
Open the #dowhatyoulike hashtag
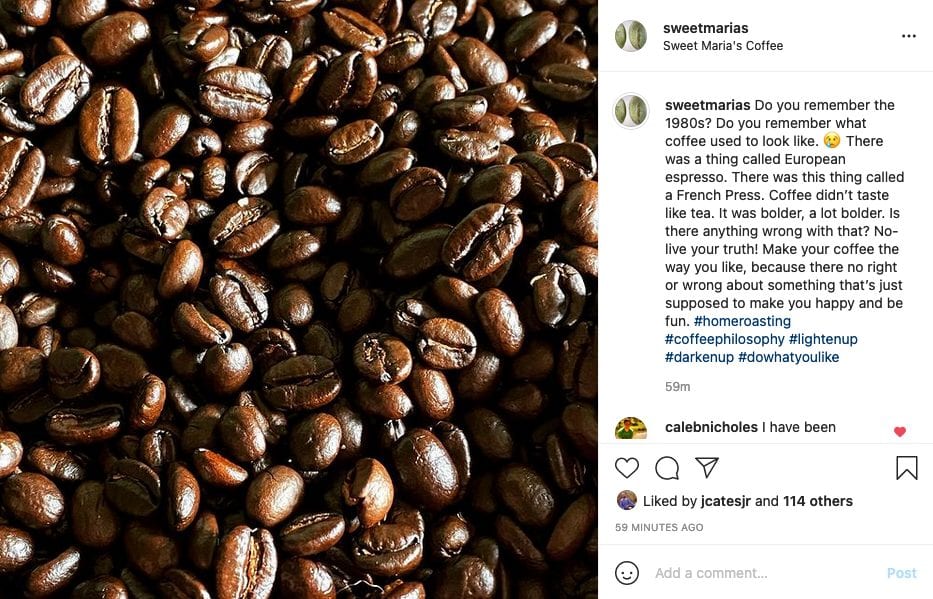(x=788, y=357)
